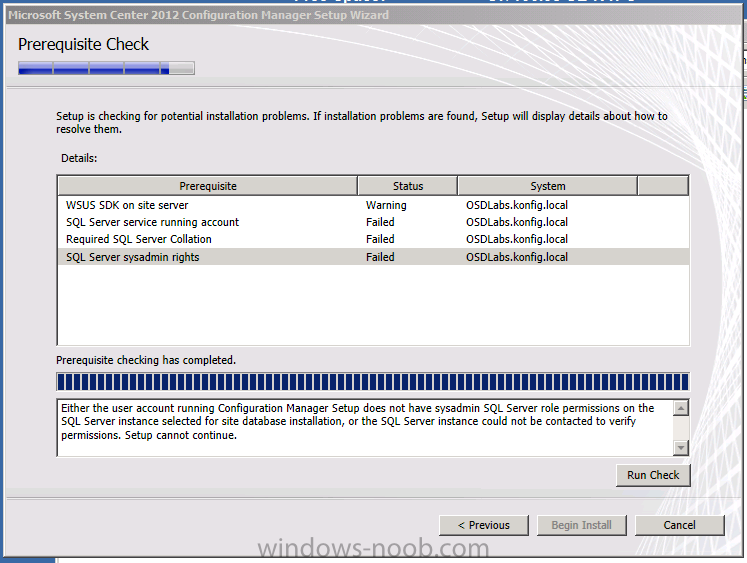Click the Warning status of WSUS SDK

click(x=386, y=205)
